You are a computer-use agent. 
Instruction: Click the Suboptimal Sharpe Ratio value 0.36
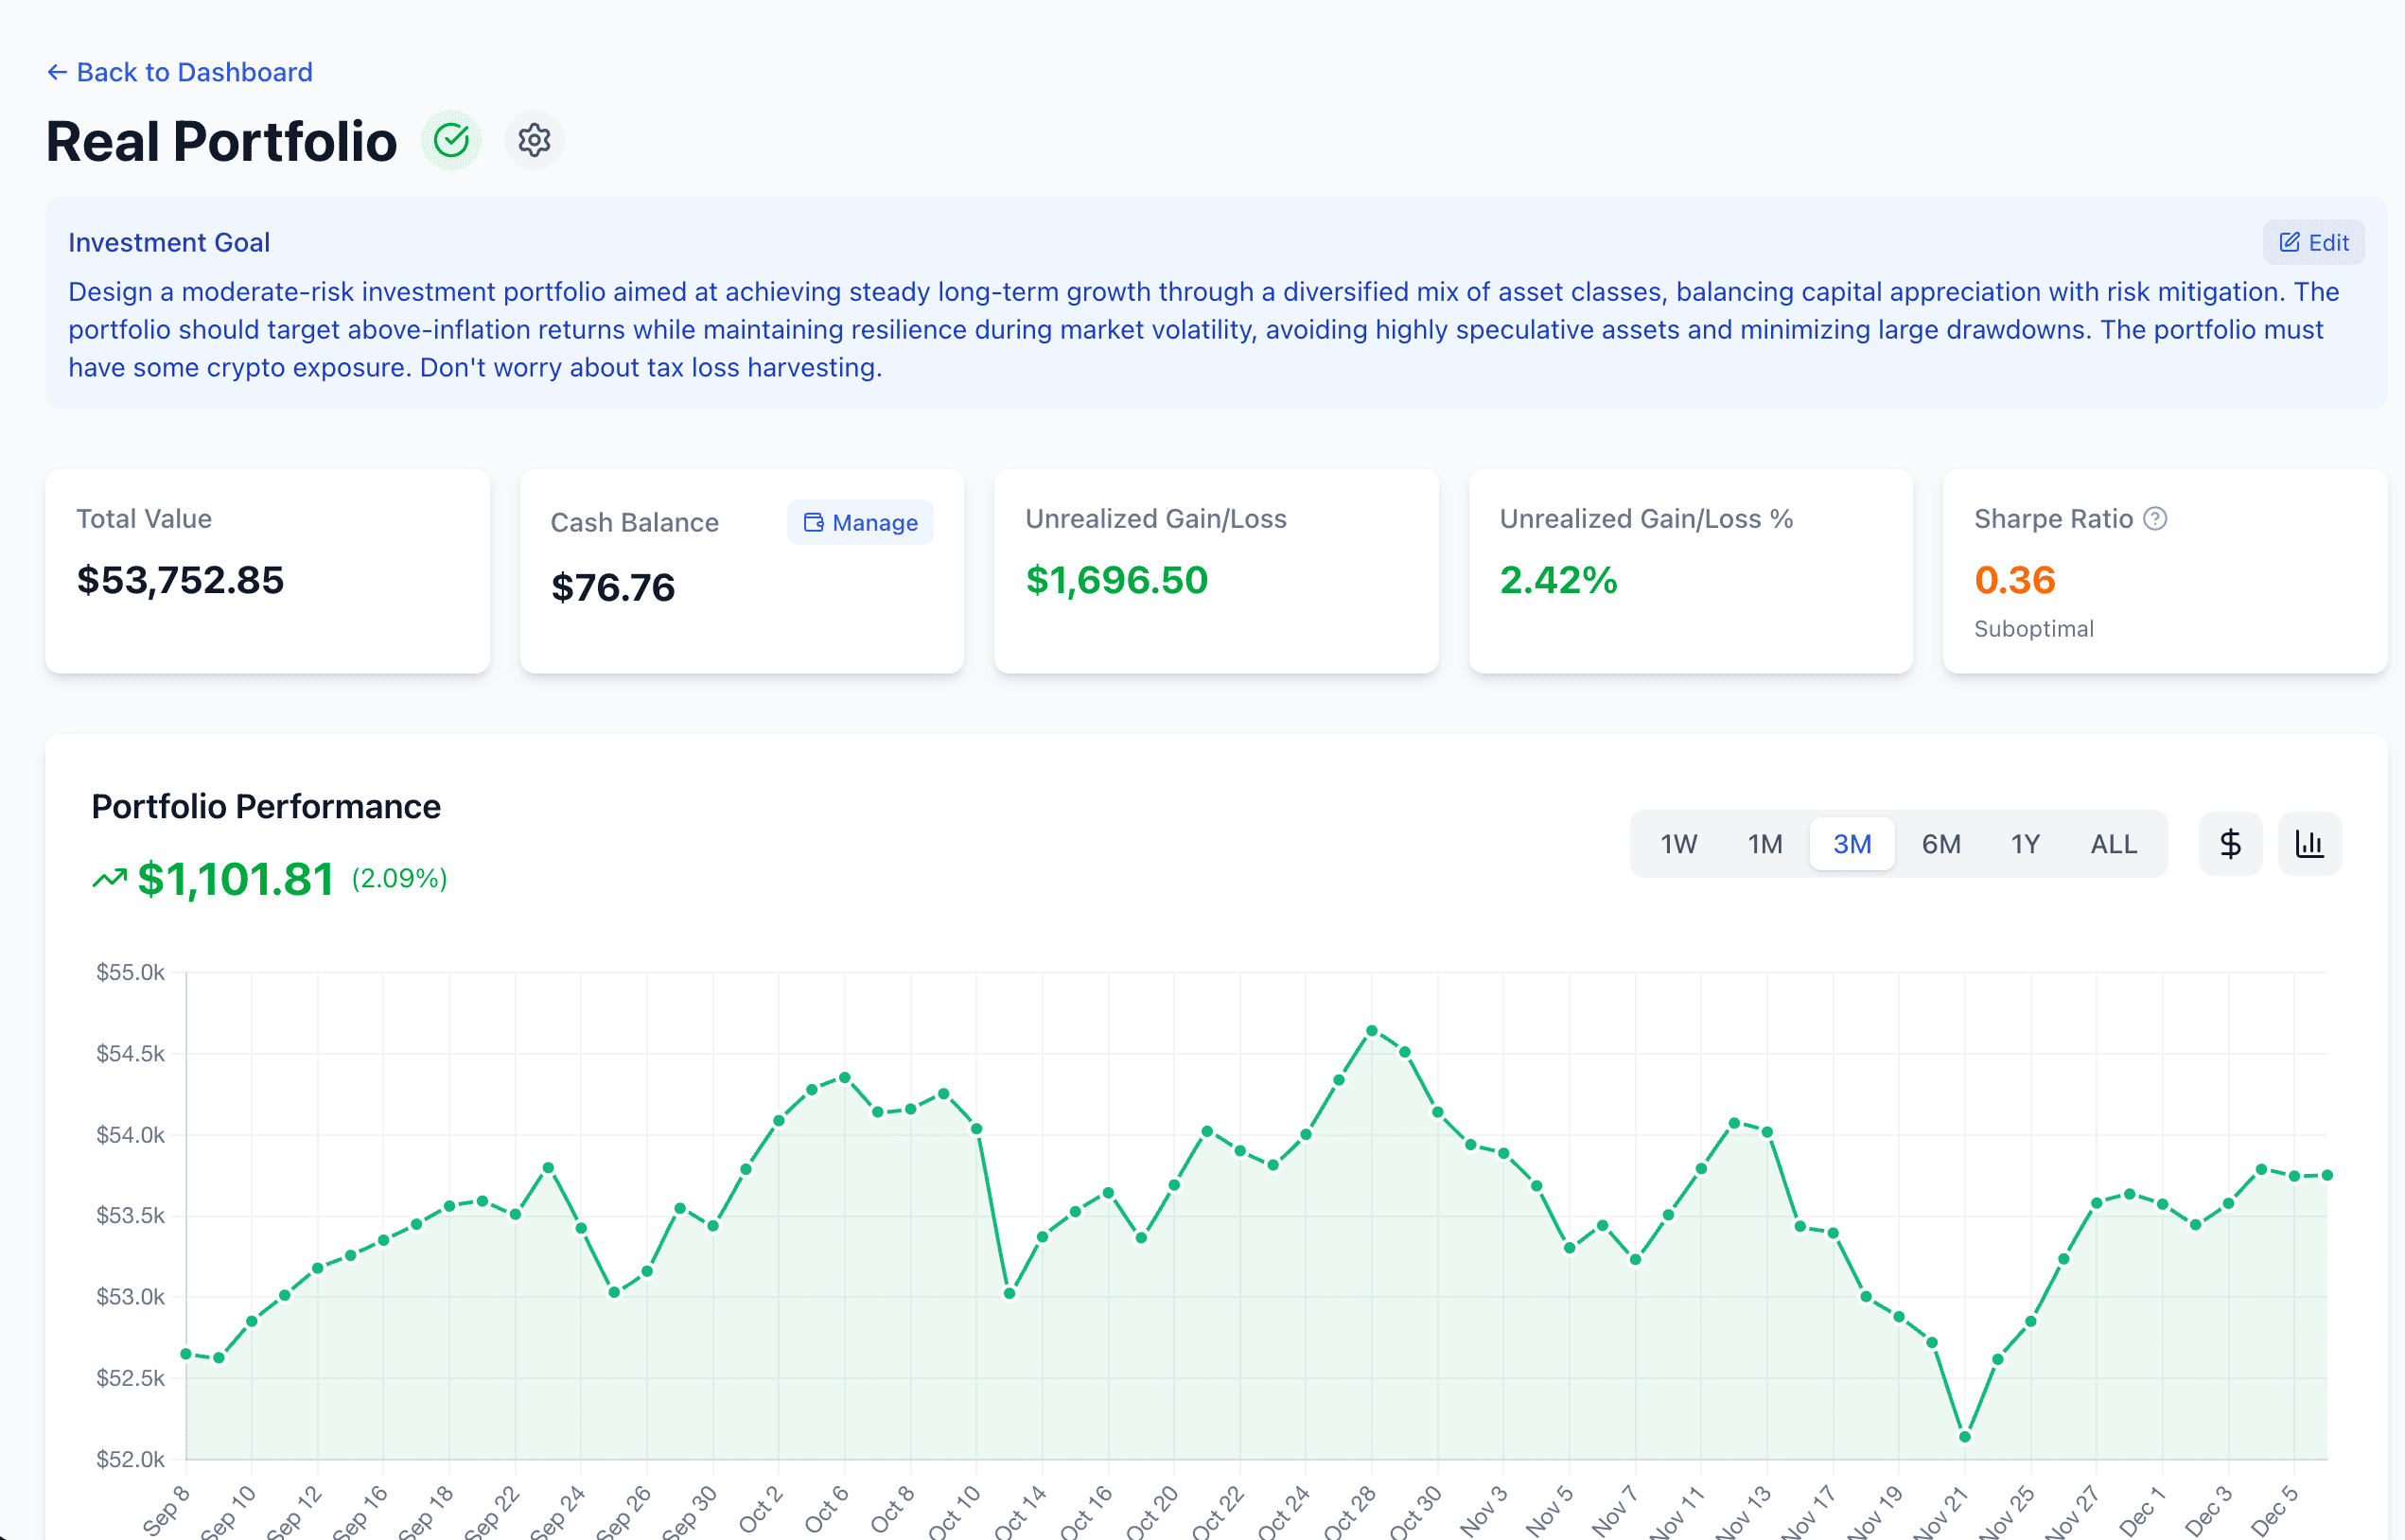click(x=2015, y=580)
